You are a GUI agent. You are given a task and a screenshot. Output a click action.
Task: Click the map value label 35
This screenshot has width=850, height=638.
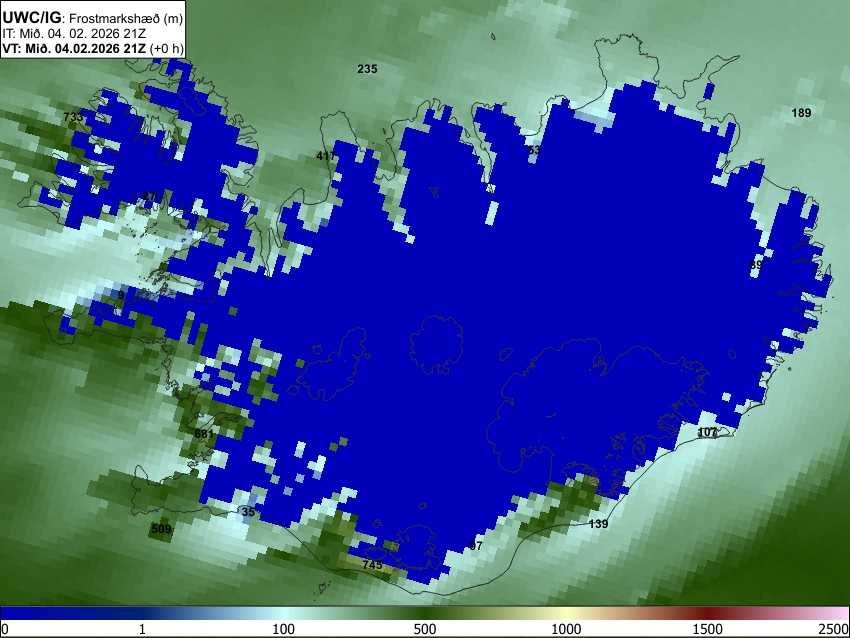tap(248, 512)
